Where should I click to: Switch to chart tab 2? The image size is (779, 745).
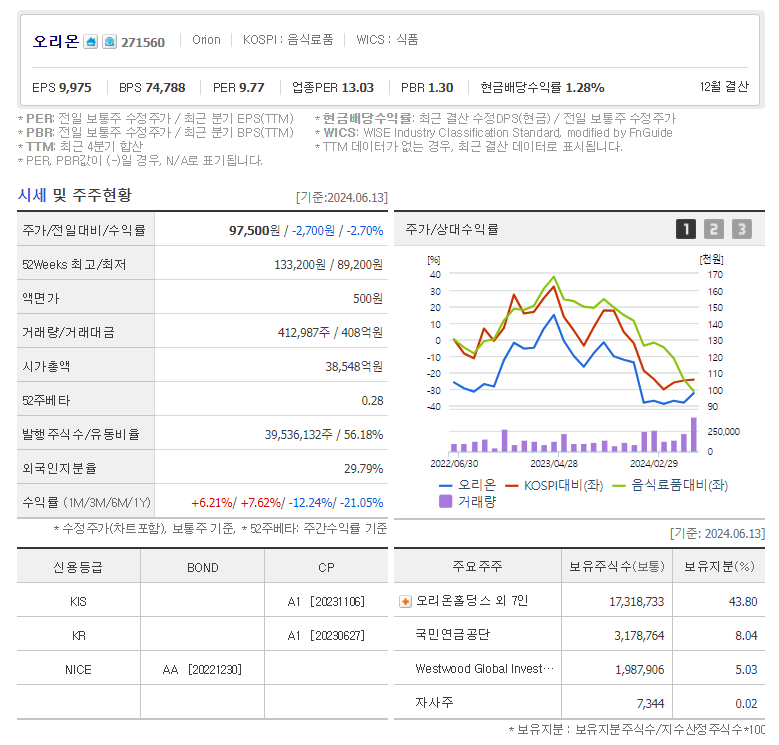click(x=714, y=229)
